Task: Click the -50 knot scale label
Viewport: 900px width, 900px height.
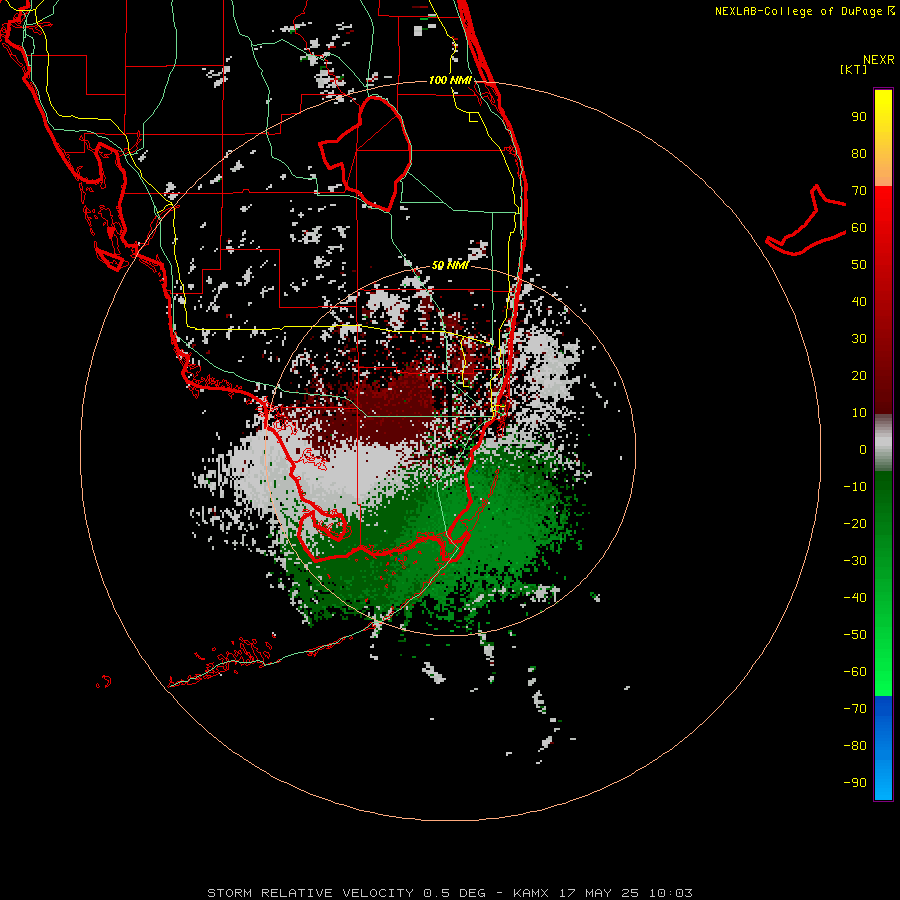Action: coord(855,635)
